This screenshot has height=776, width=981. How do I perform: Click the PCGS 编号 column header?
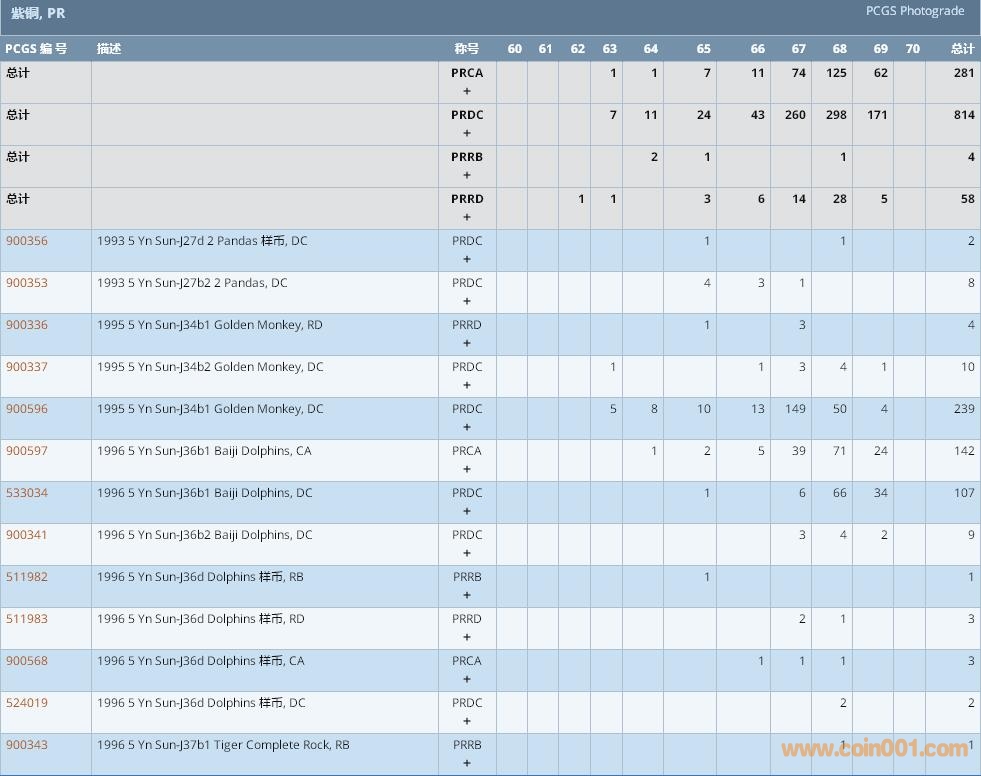[36, 49]
